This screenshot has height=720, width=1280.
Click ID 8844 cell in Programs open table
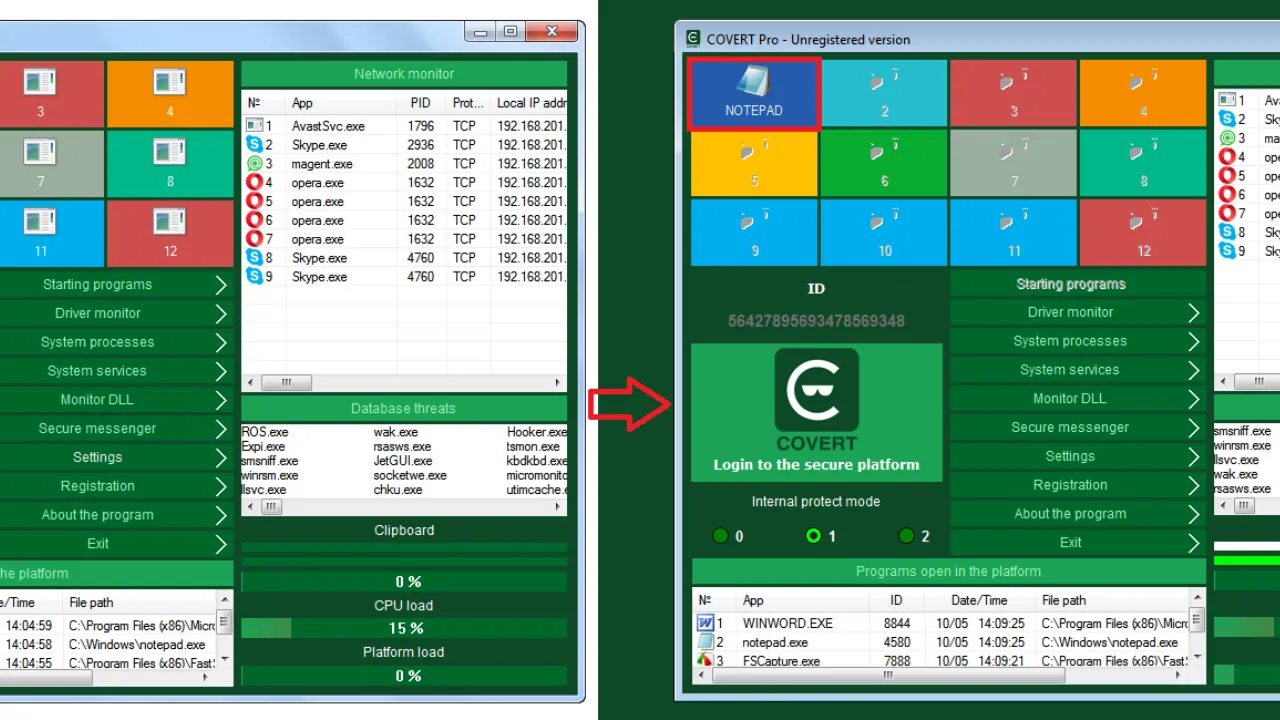897,623
